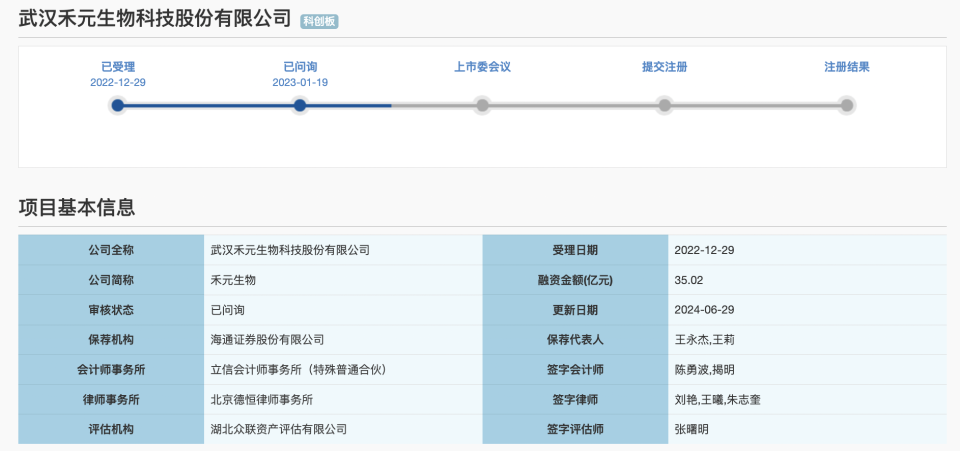The width and height of the screenshot is (960, 451).
Task: Click the 提交注册 stage circle marker
Action: (x=664, y=105)
